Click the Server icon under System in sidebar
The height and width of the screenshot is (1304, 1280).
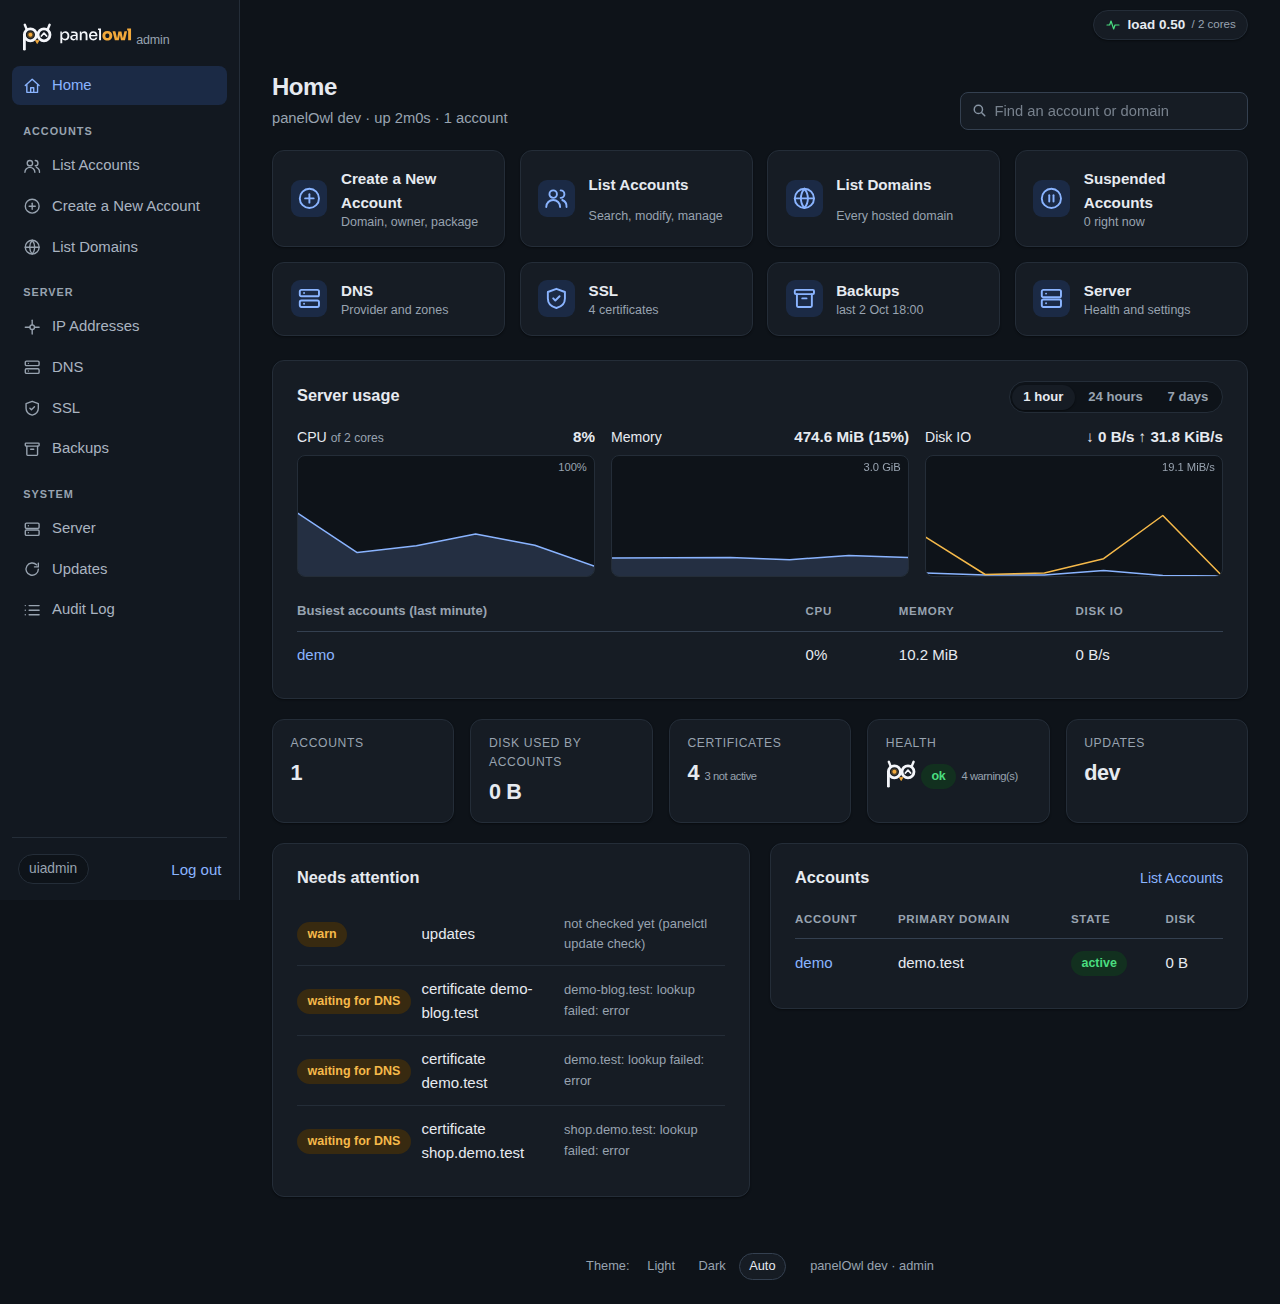(x=32, y=529)
